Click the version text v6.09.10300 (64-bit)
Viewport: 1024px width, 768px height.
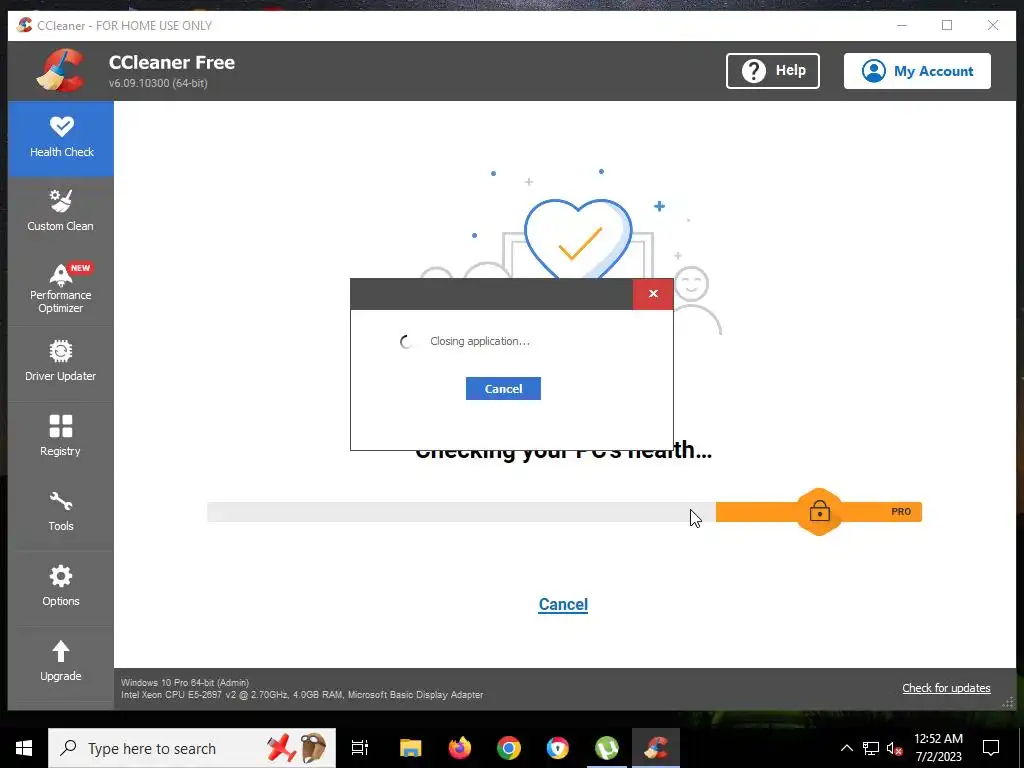158,83
